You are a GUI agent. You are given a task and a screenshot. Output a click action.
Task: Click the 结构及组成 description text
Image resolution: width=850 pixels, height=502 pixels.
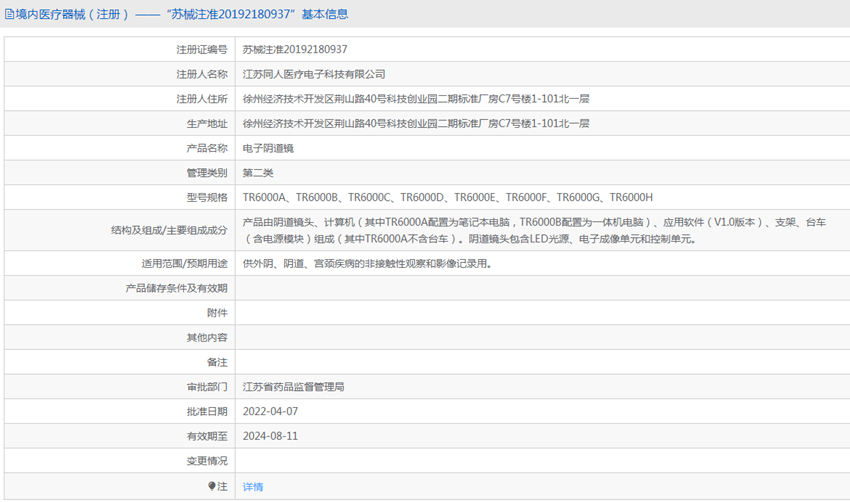[x=535, y=230]
